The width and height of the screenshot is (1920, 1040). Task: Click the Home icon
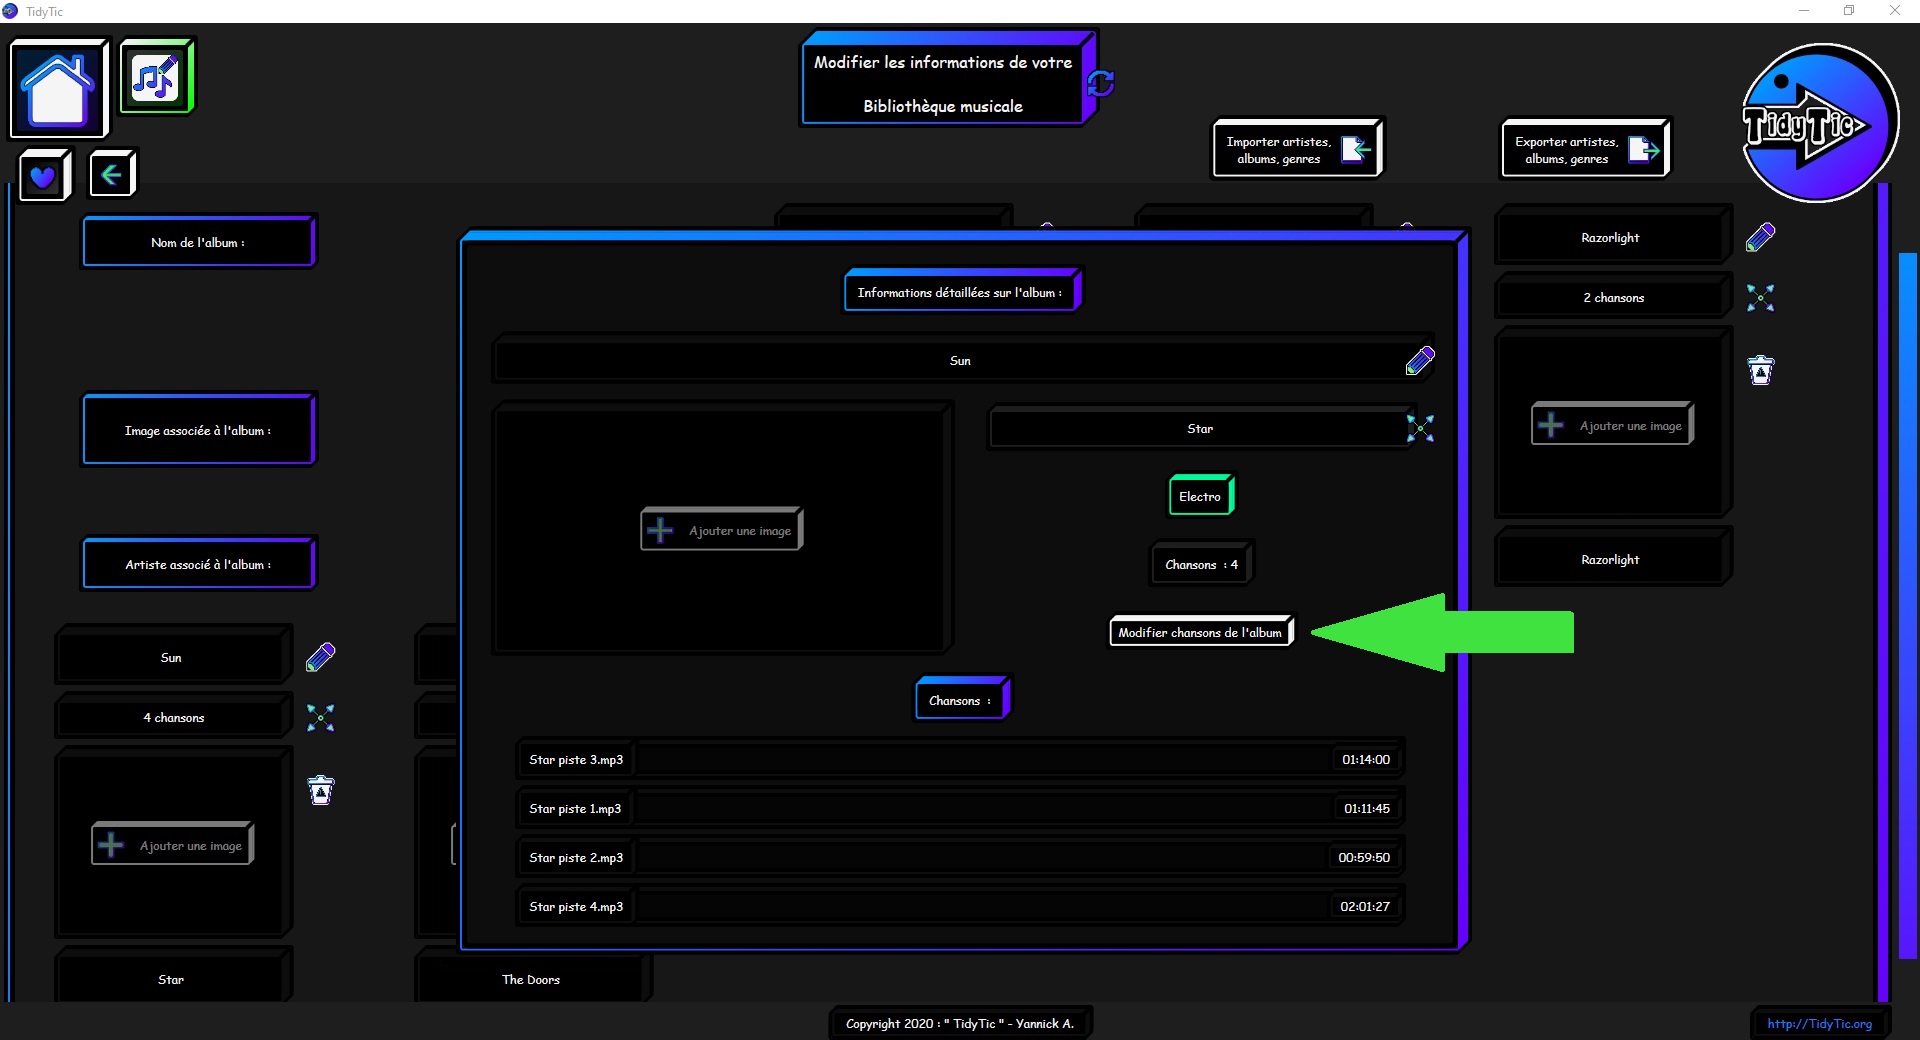click(x=58, y=88)
